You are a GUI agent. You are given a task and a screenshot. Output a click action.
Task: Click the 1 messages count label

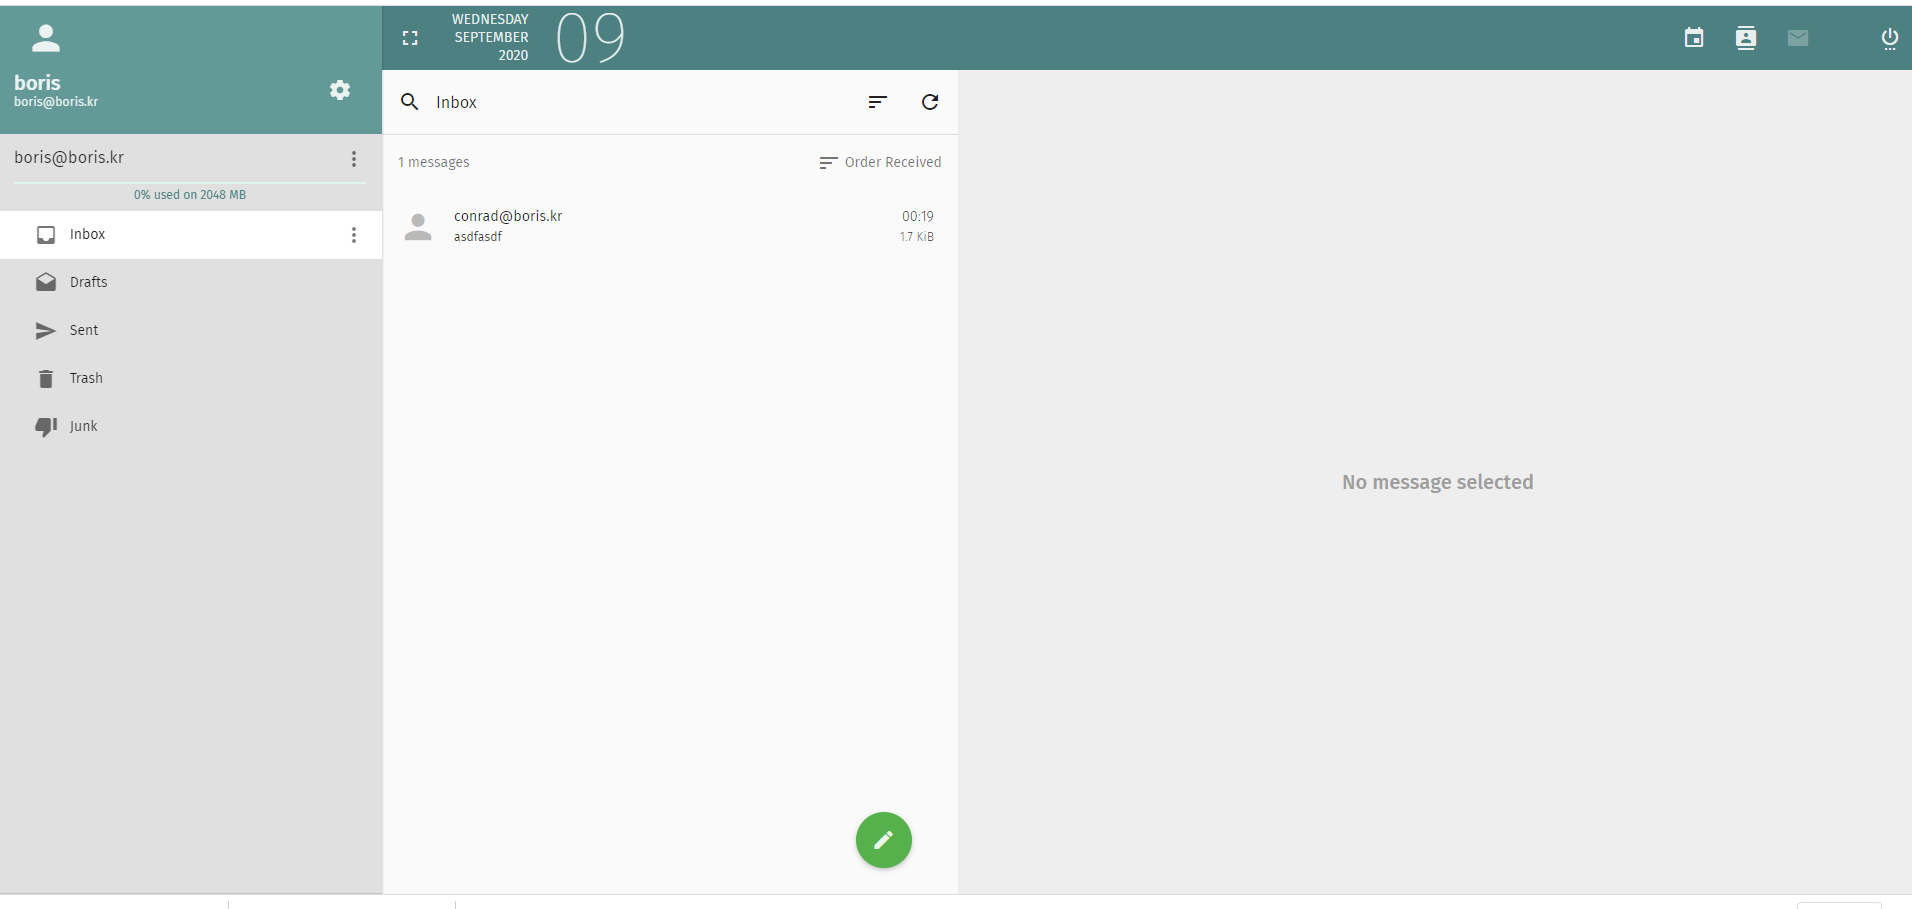click(434, 162)
